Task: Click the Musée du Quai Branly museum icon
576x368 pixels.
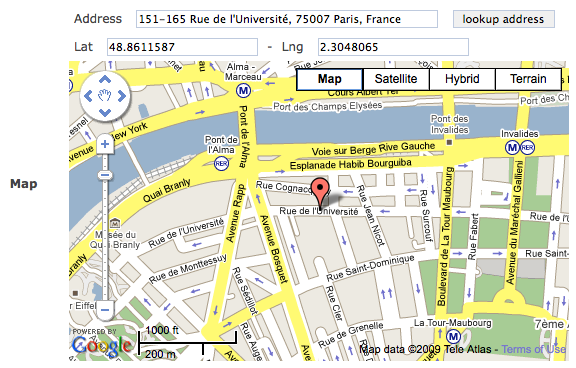Action: [115, 223]
